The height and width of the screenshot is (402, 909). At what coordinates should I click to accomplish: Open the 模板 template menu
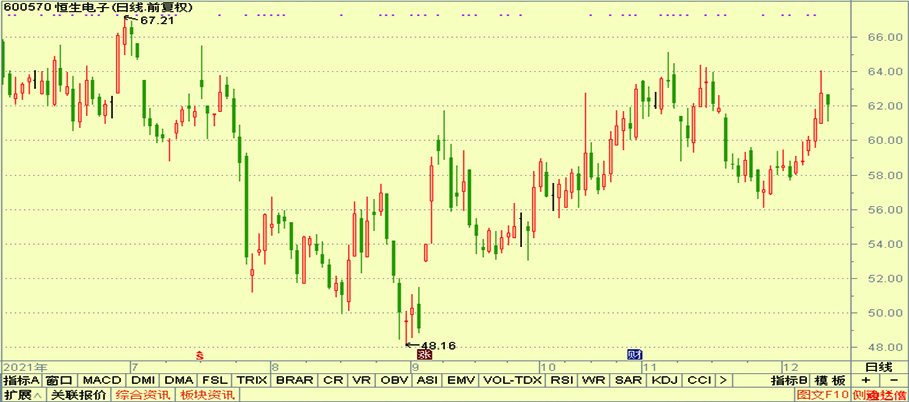coord(831,381)
